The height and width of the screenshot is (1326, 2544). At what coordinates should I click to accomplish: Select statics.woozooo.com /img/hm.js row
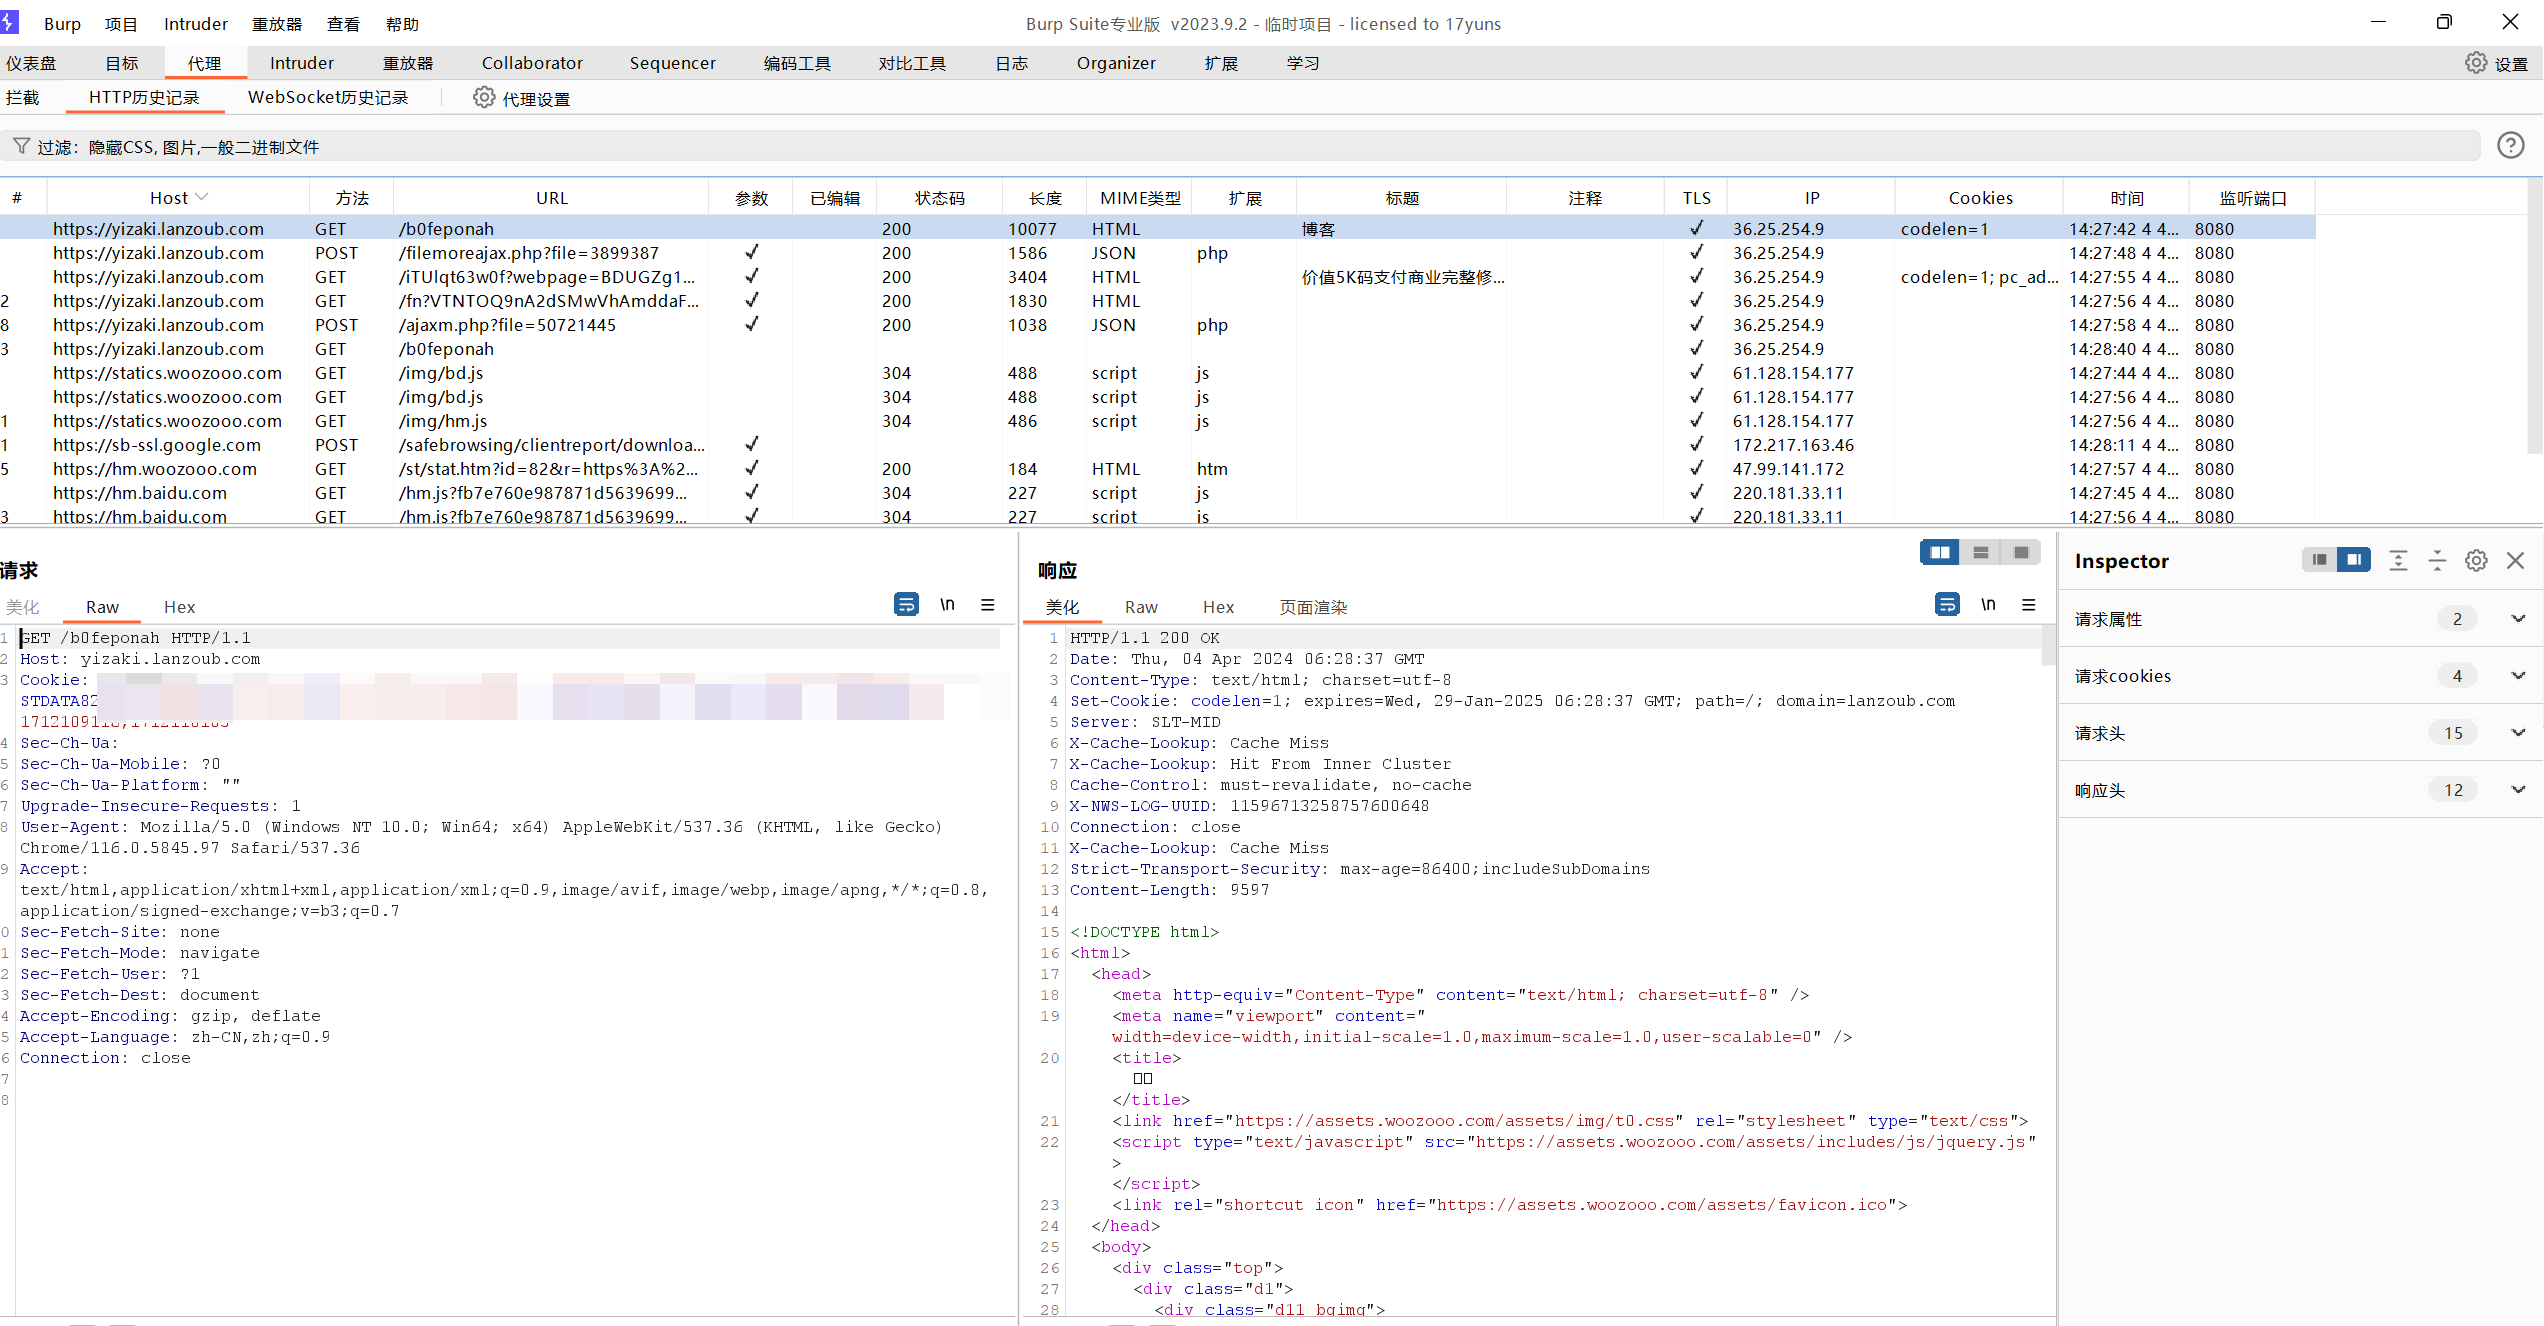[x=1158, y=421]
